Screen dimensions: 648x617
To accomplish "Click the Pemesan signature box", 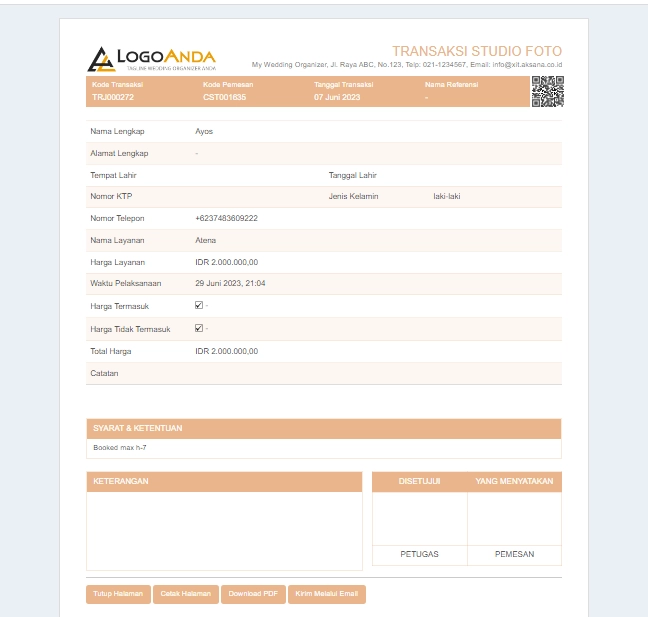I will [x=514, y=519].
